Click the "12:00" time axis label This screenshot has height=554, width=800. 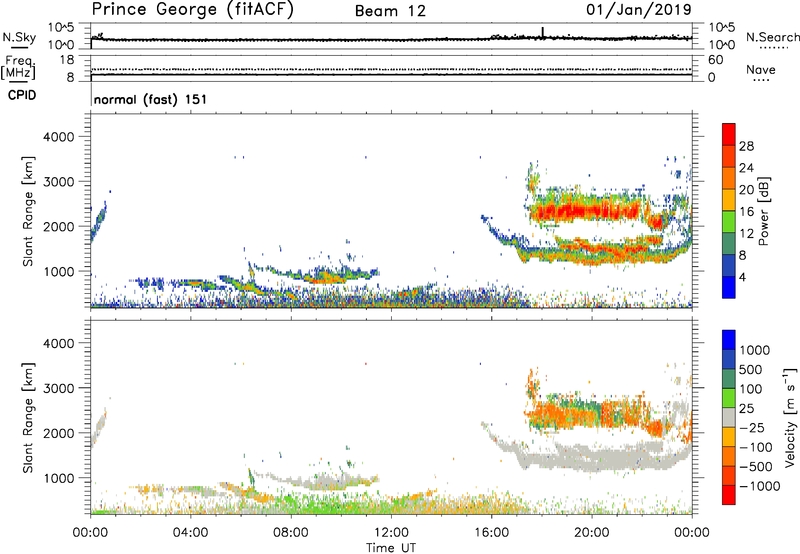[x=391, y=532]
